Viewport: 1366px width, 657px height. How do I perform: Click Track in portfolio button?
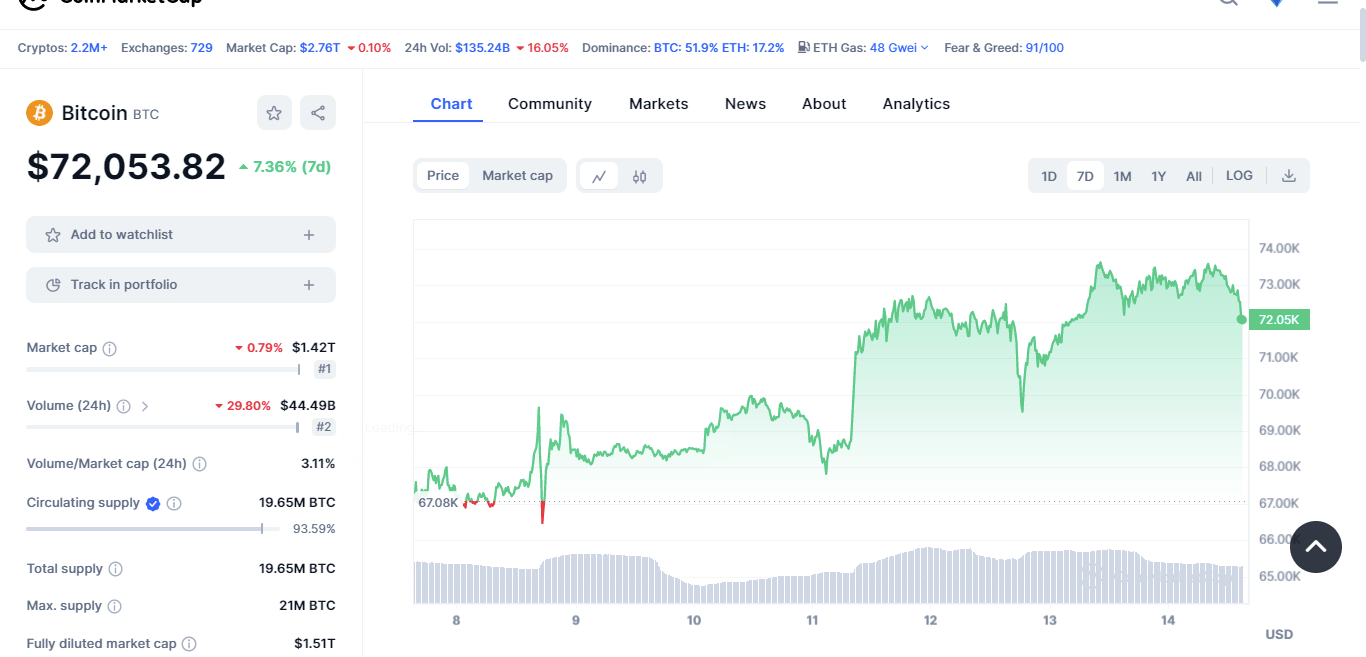[181, 285]
